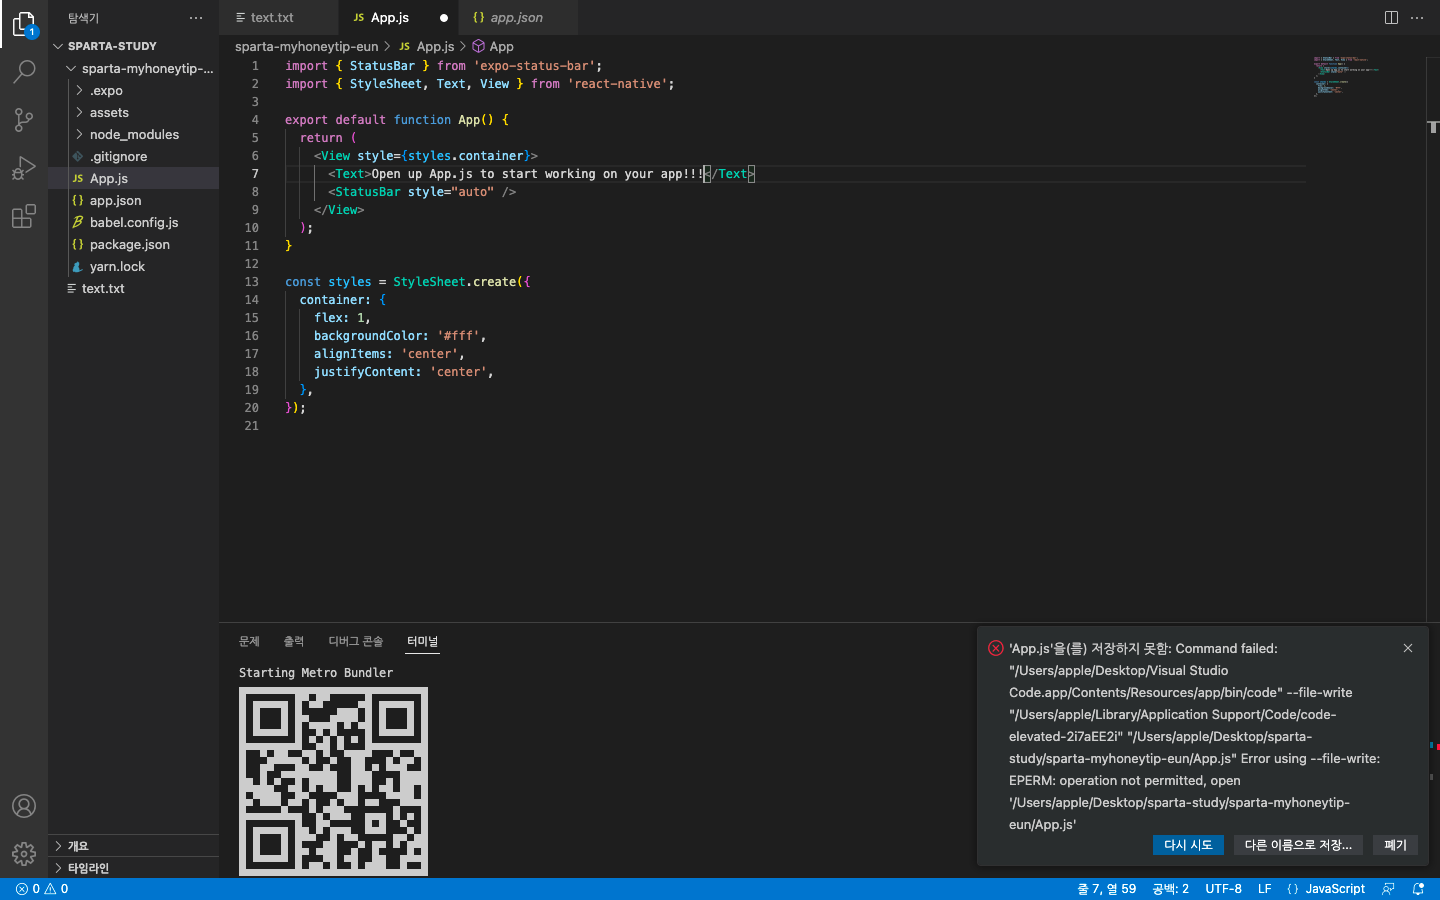Click 'Starting Metro Bundler' terminal text
The image size is (1440, 900).
316,673
